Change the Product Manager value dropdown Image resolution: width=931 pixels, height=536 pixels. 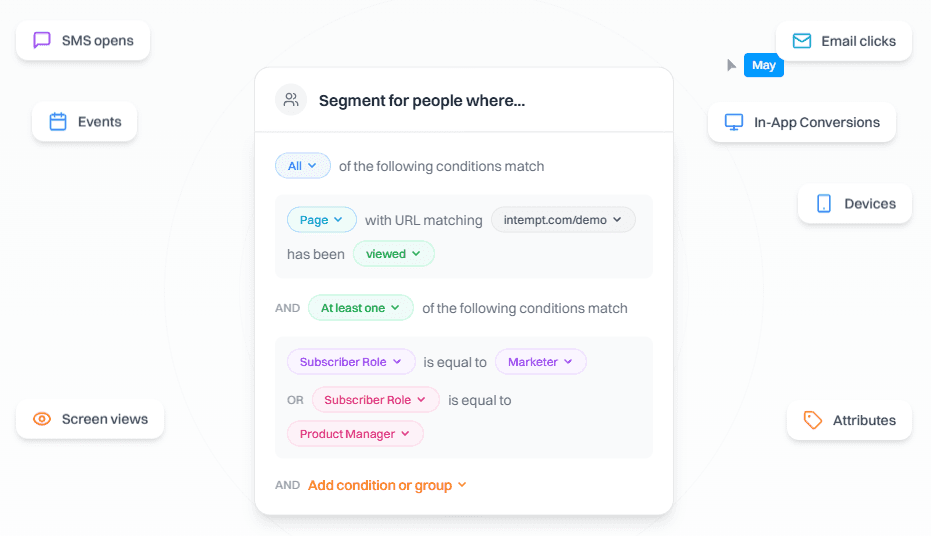(355, 434)
